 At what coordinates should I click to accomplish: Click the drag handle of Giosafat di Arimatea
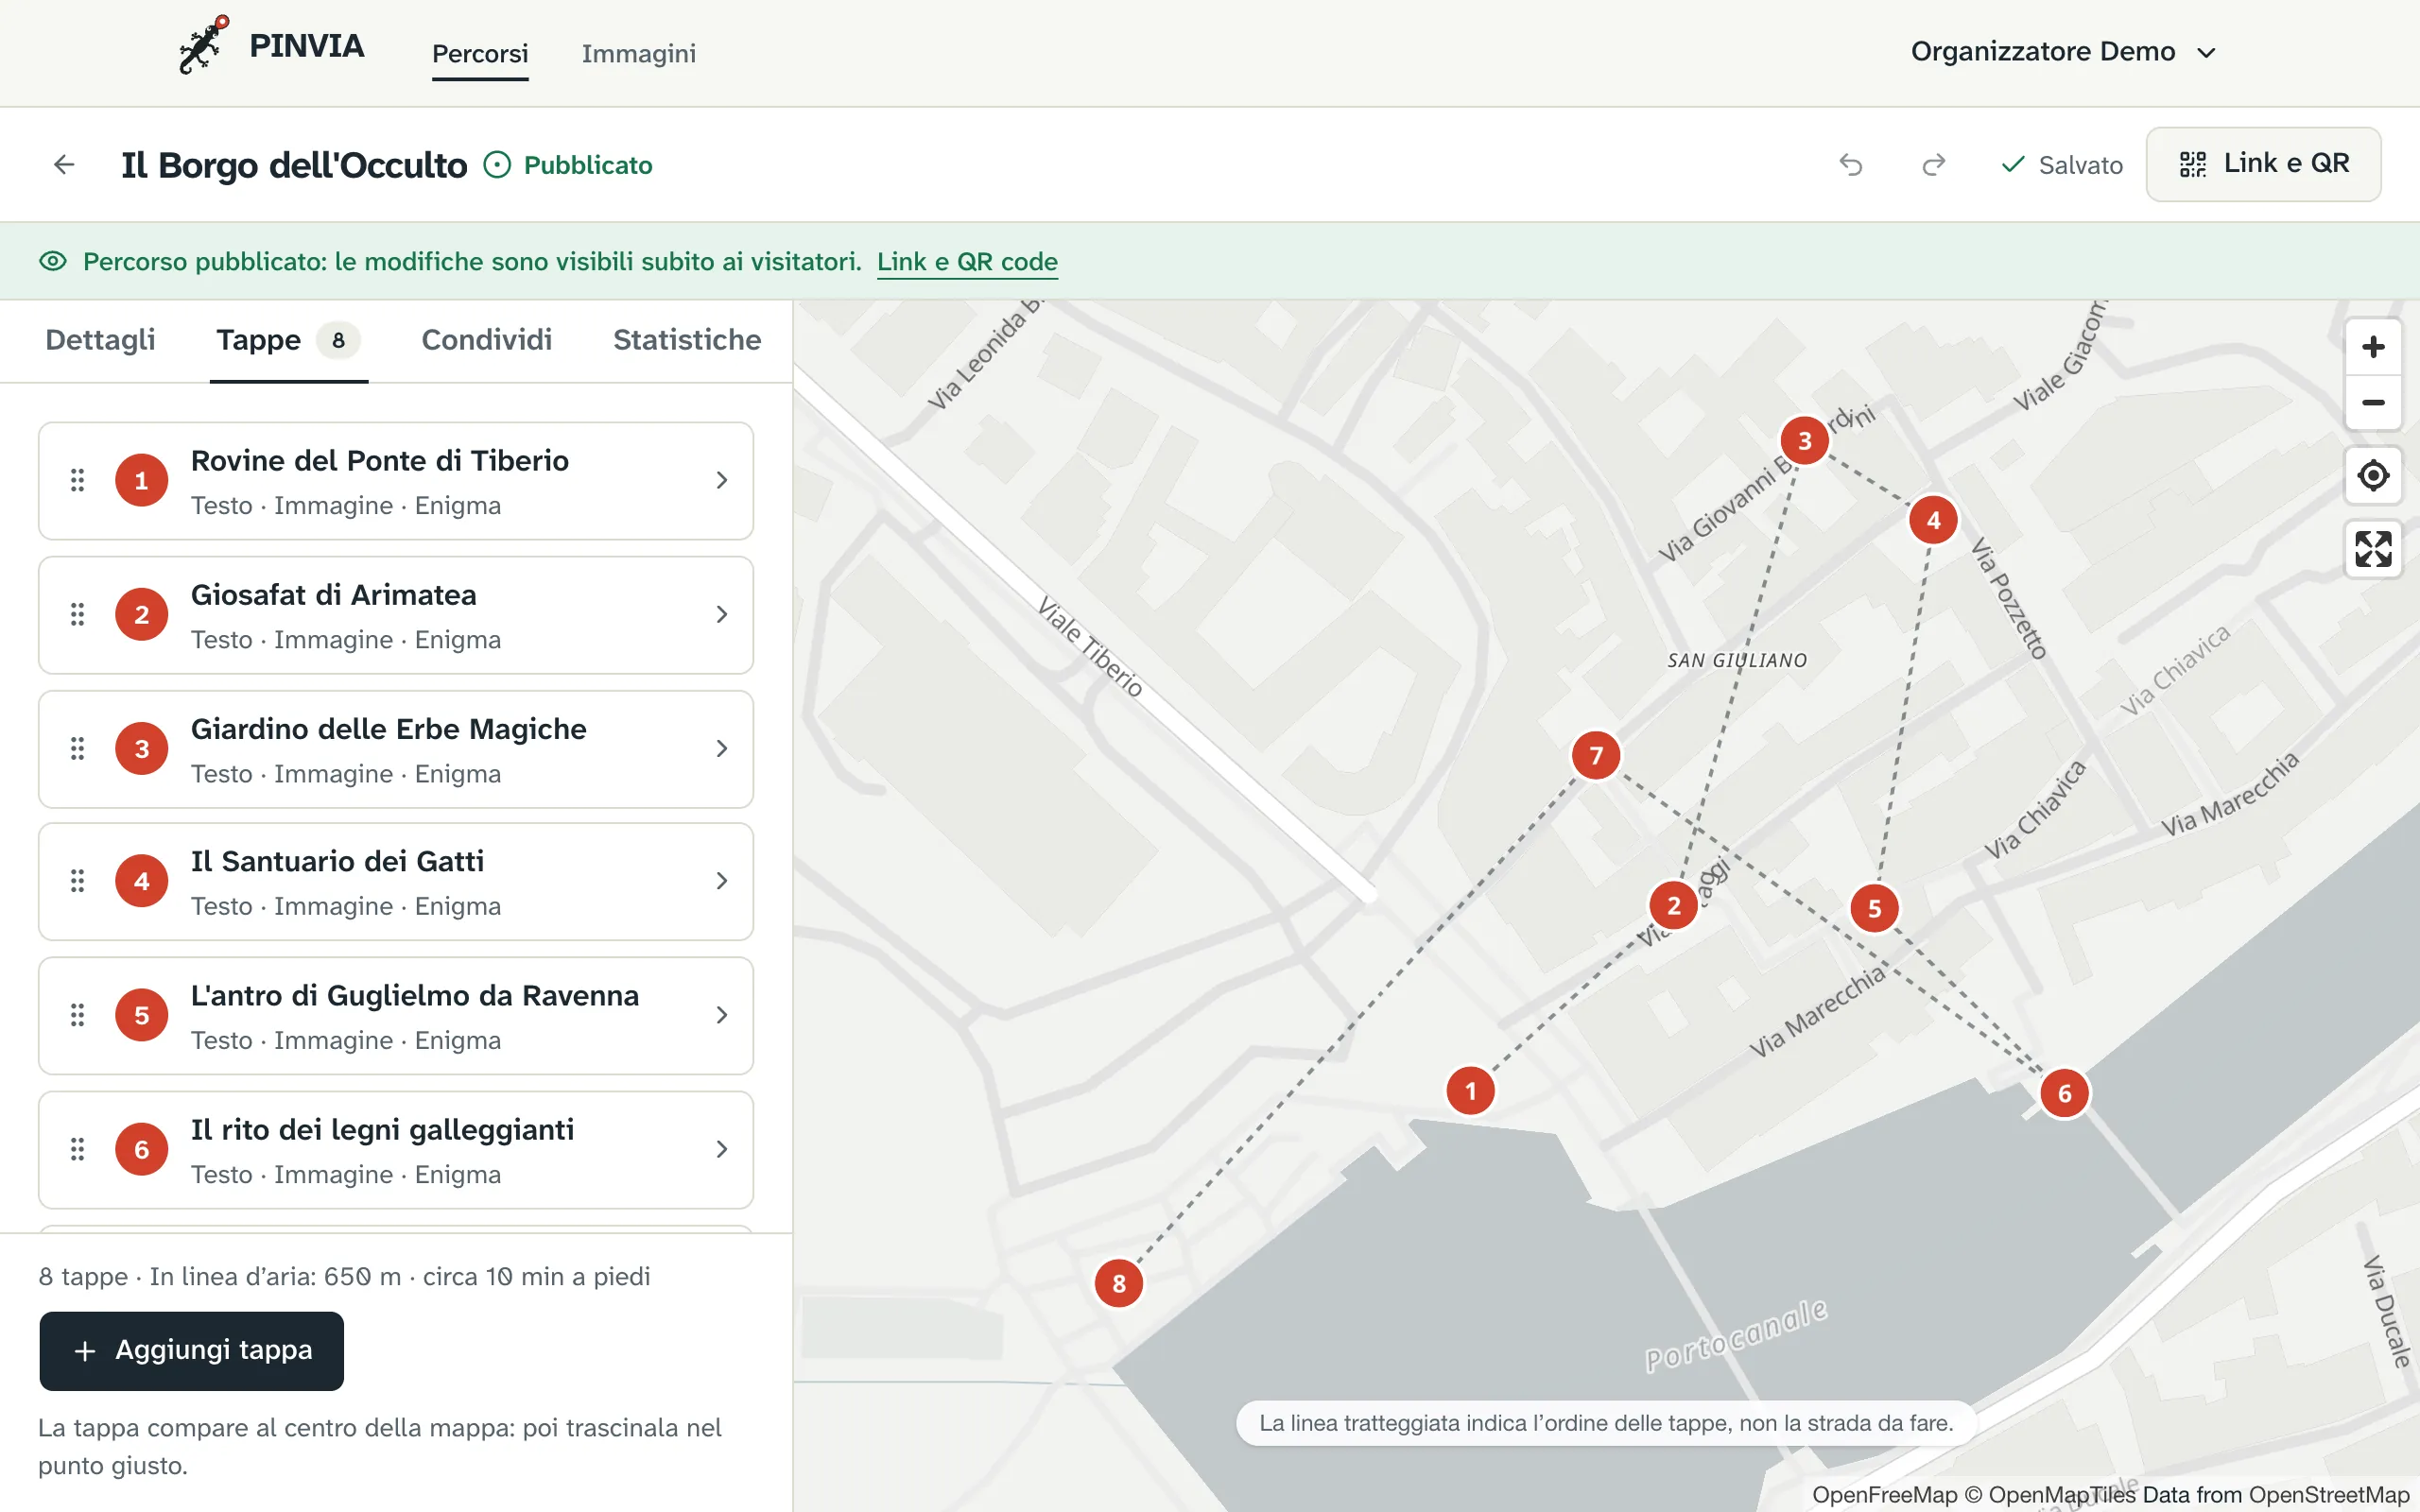click(x=77, y=614)
